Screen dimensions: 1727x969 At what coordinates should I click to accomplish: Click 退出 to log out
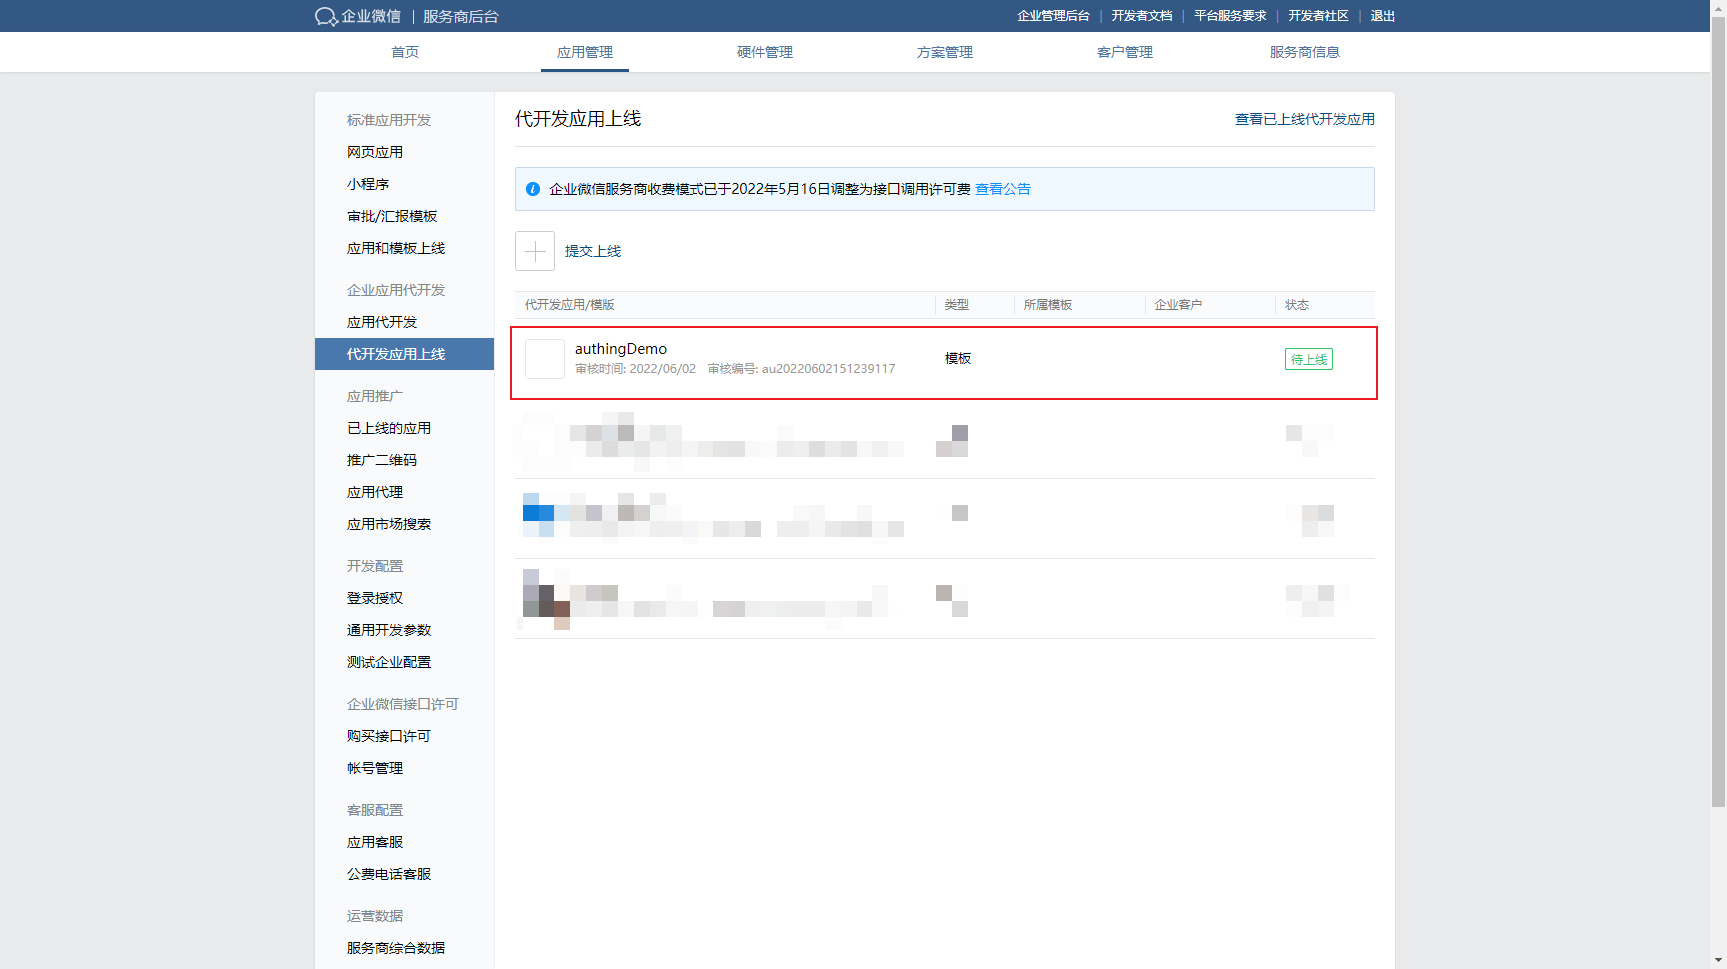click(1382, 16)
